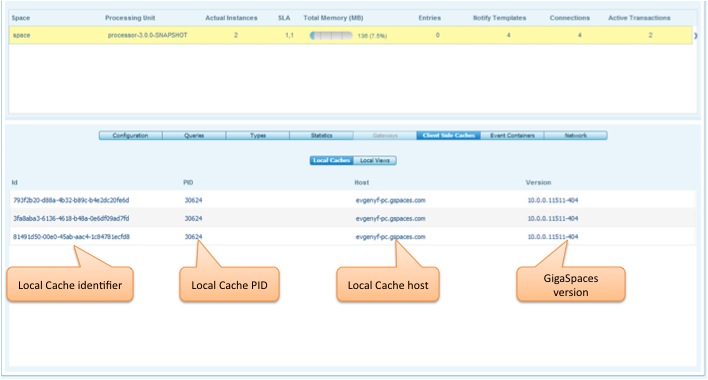708x380 pixels.
Task: Sort by the PID column header
Action: (188, 182)
